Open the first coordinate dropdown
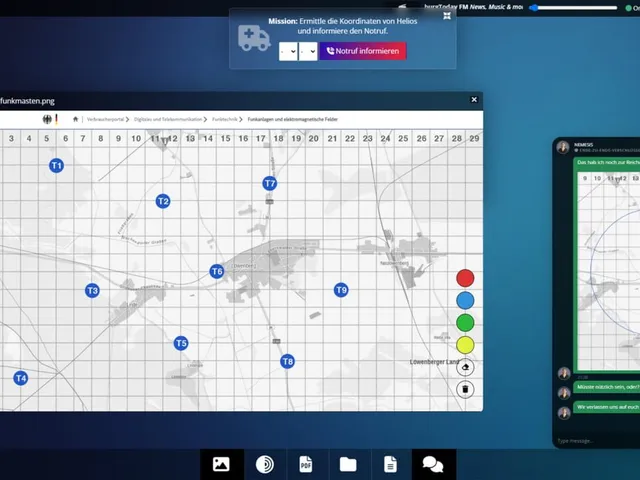 288,51
